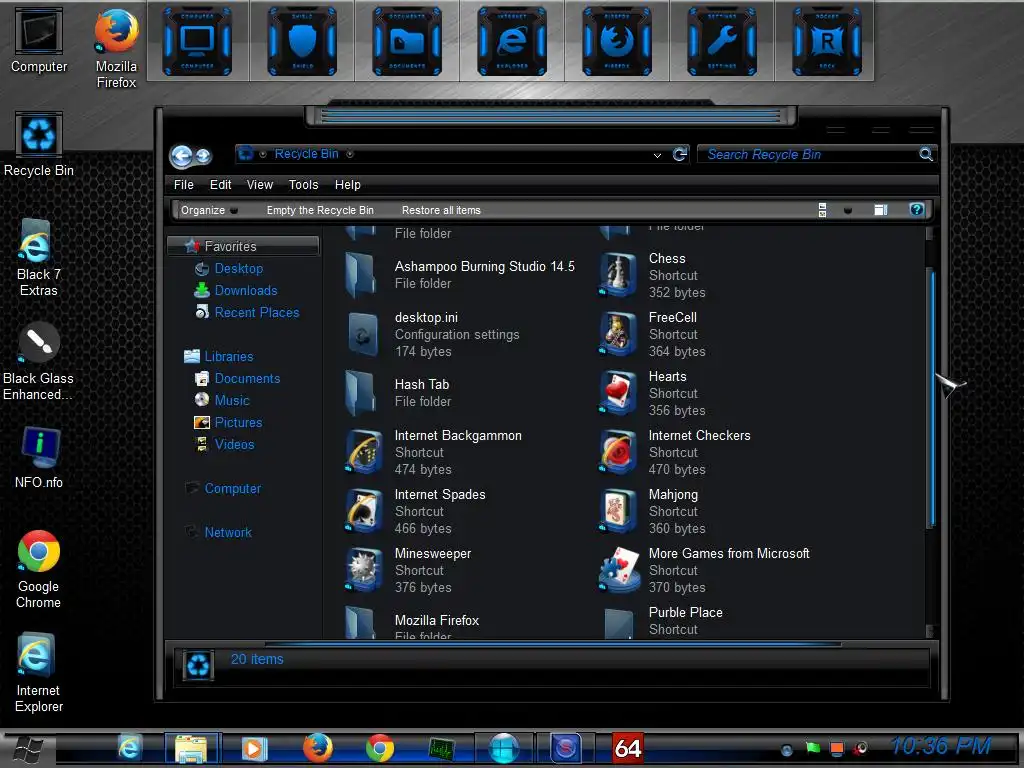Go back with the navigation arrow
Image resolution: width=1024 pixels, height=768 pixels.
[181, 156]
